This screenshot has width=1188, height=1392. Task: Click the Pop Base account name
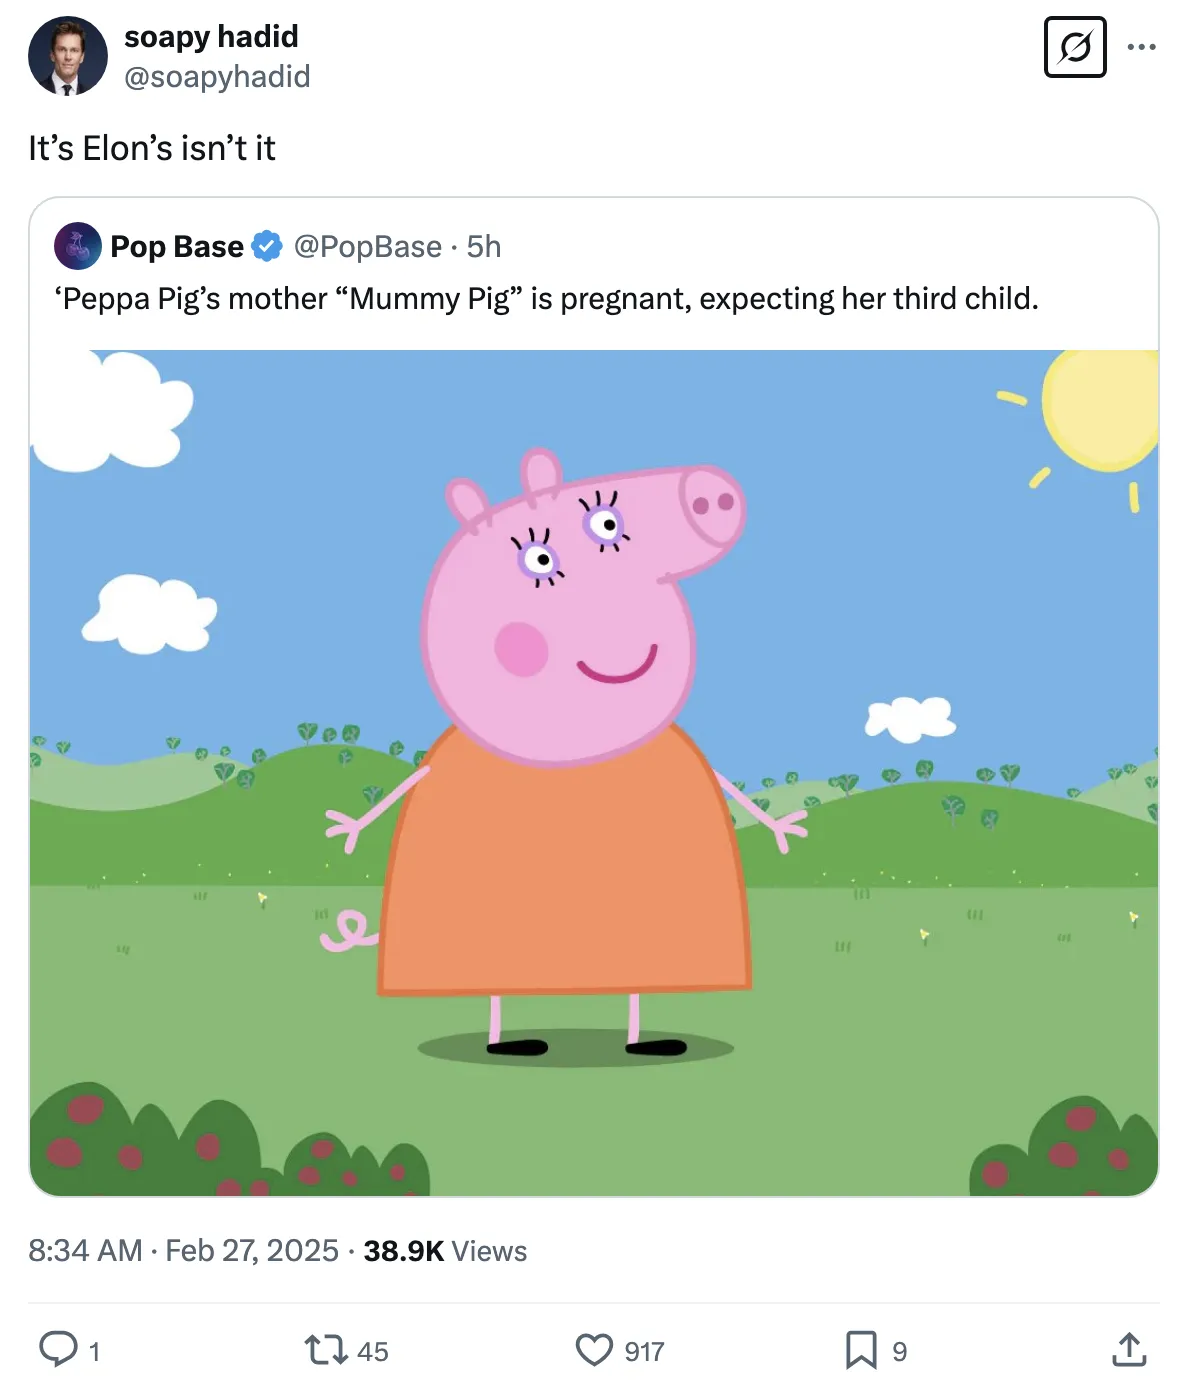177,246
